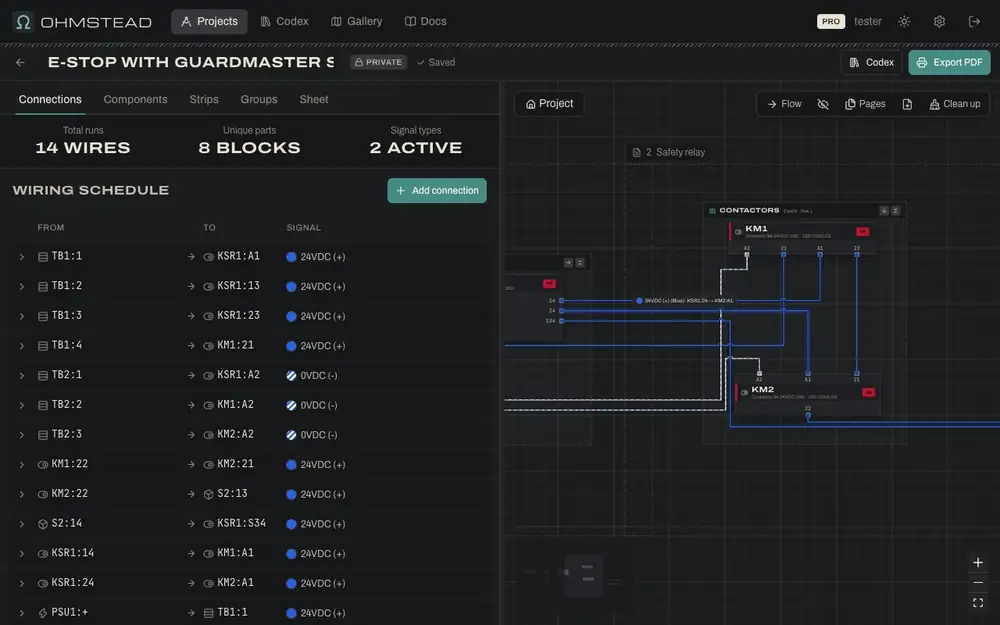Image resolution: width=1000 pixels, height=625 pixels.
Task: Click the KSR1:S34 destination cell
Action: [x=242, y=524]
